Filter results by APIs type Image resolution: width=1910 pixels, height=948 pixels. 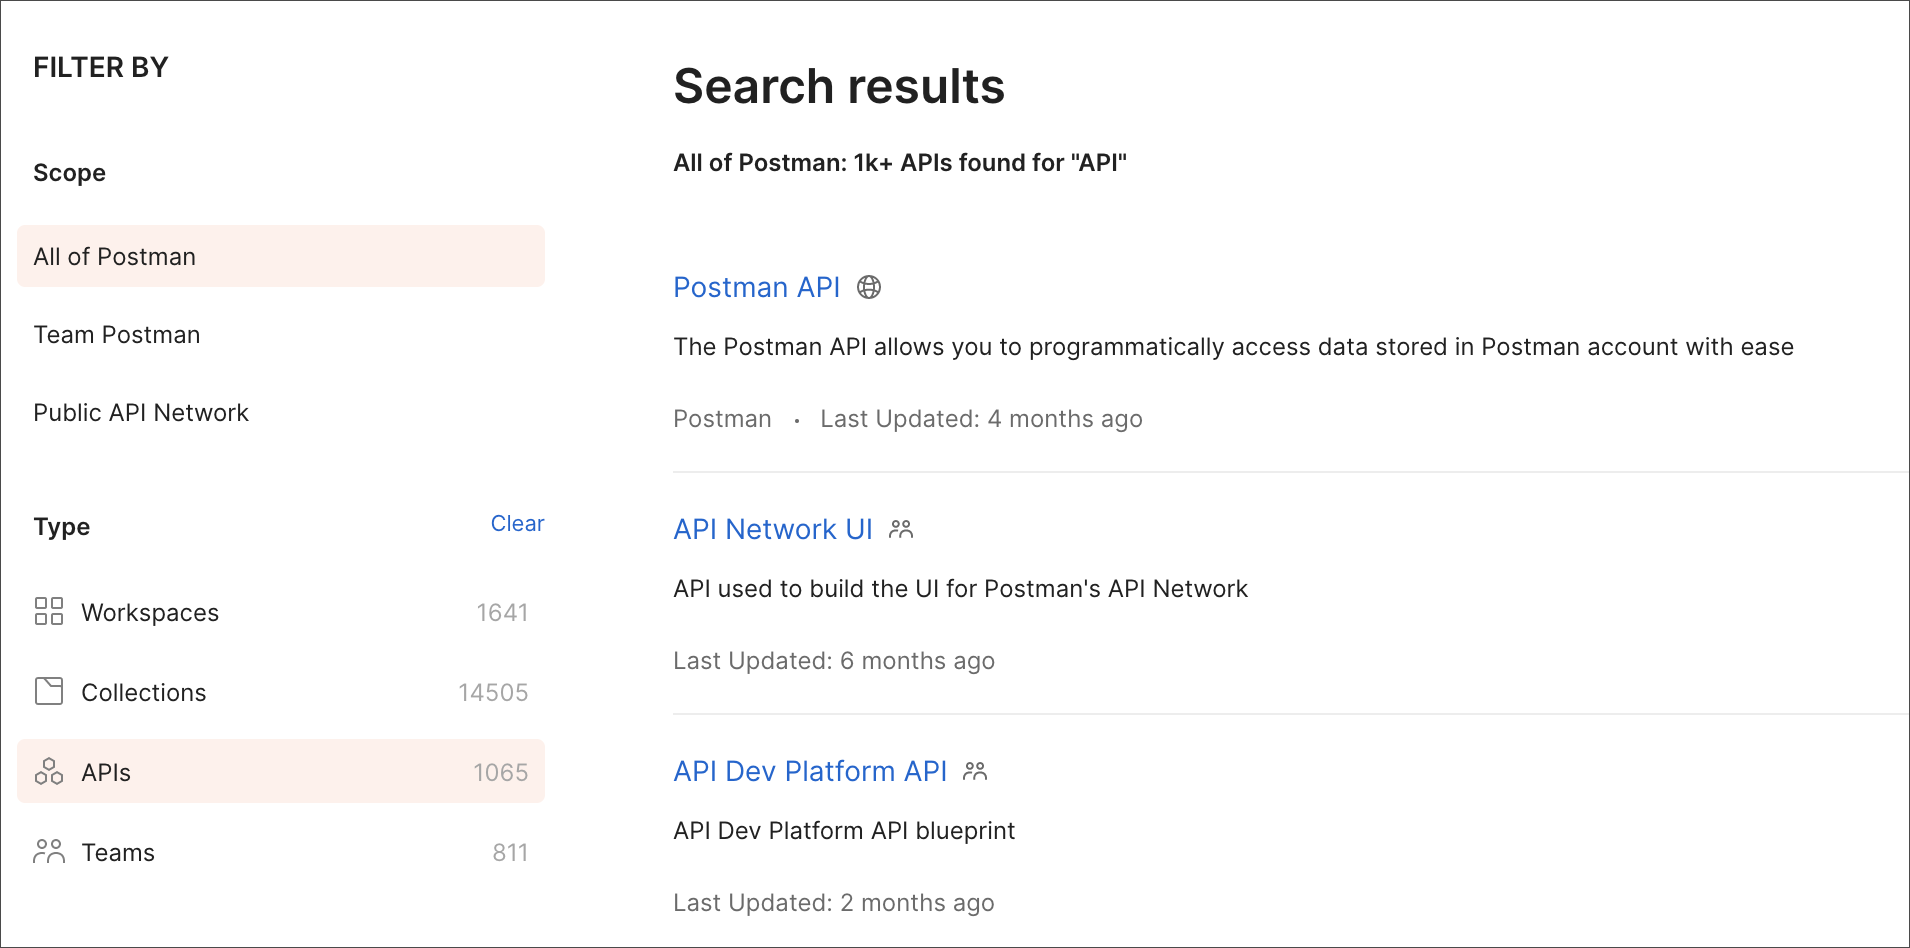tap(281, 771)
